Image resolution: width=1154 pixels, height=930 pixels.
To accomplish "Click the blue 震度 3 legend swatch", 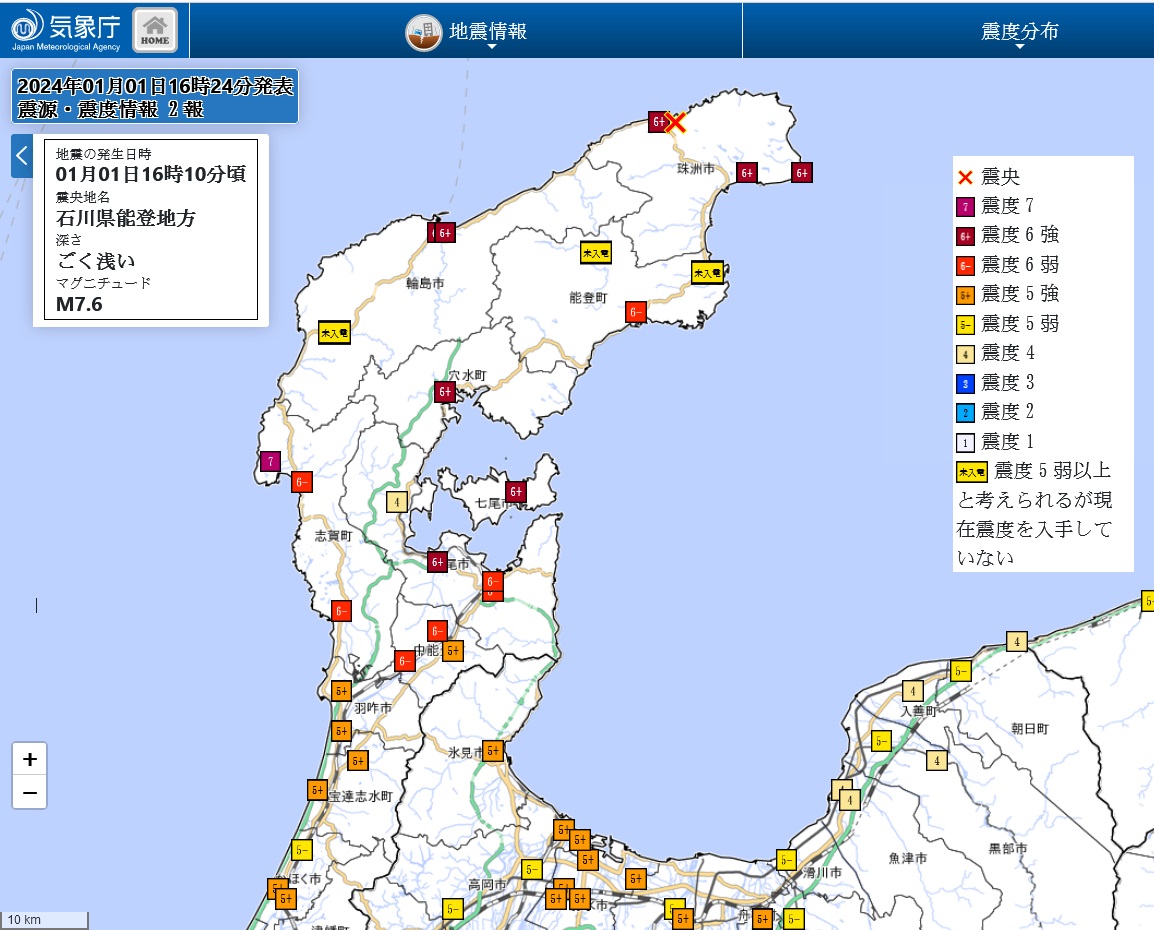I will [965, 383].
